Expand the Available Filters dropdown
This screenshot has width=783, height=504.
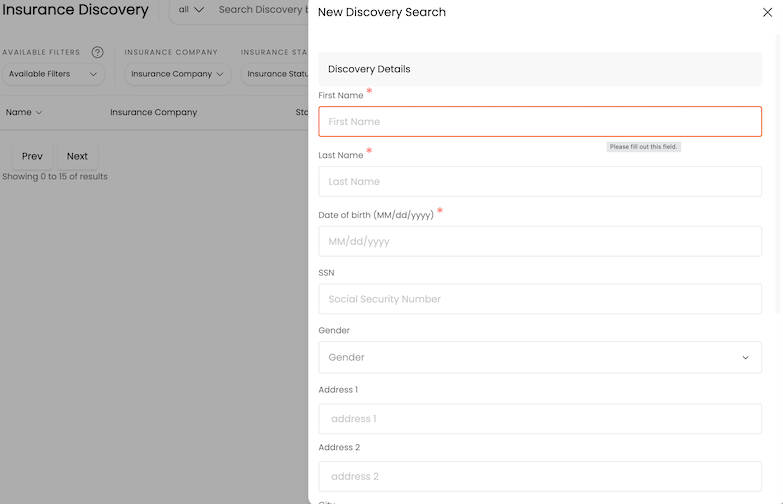[x=54, y=74]
